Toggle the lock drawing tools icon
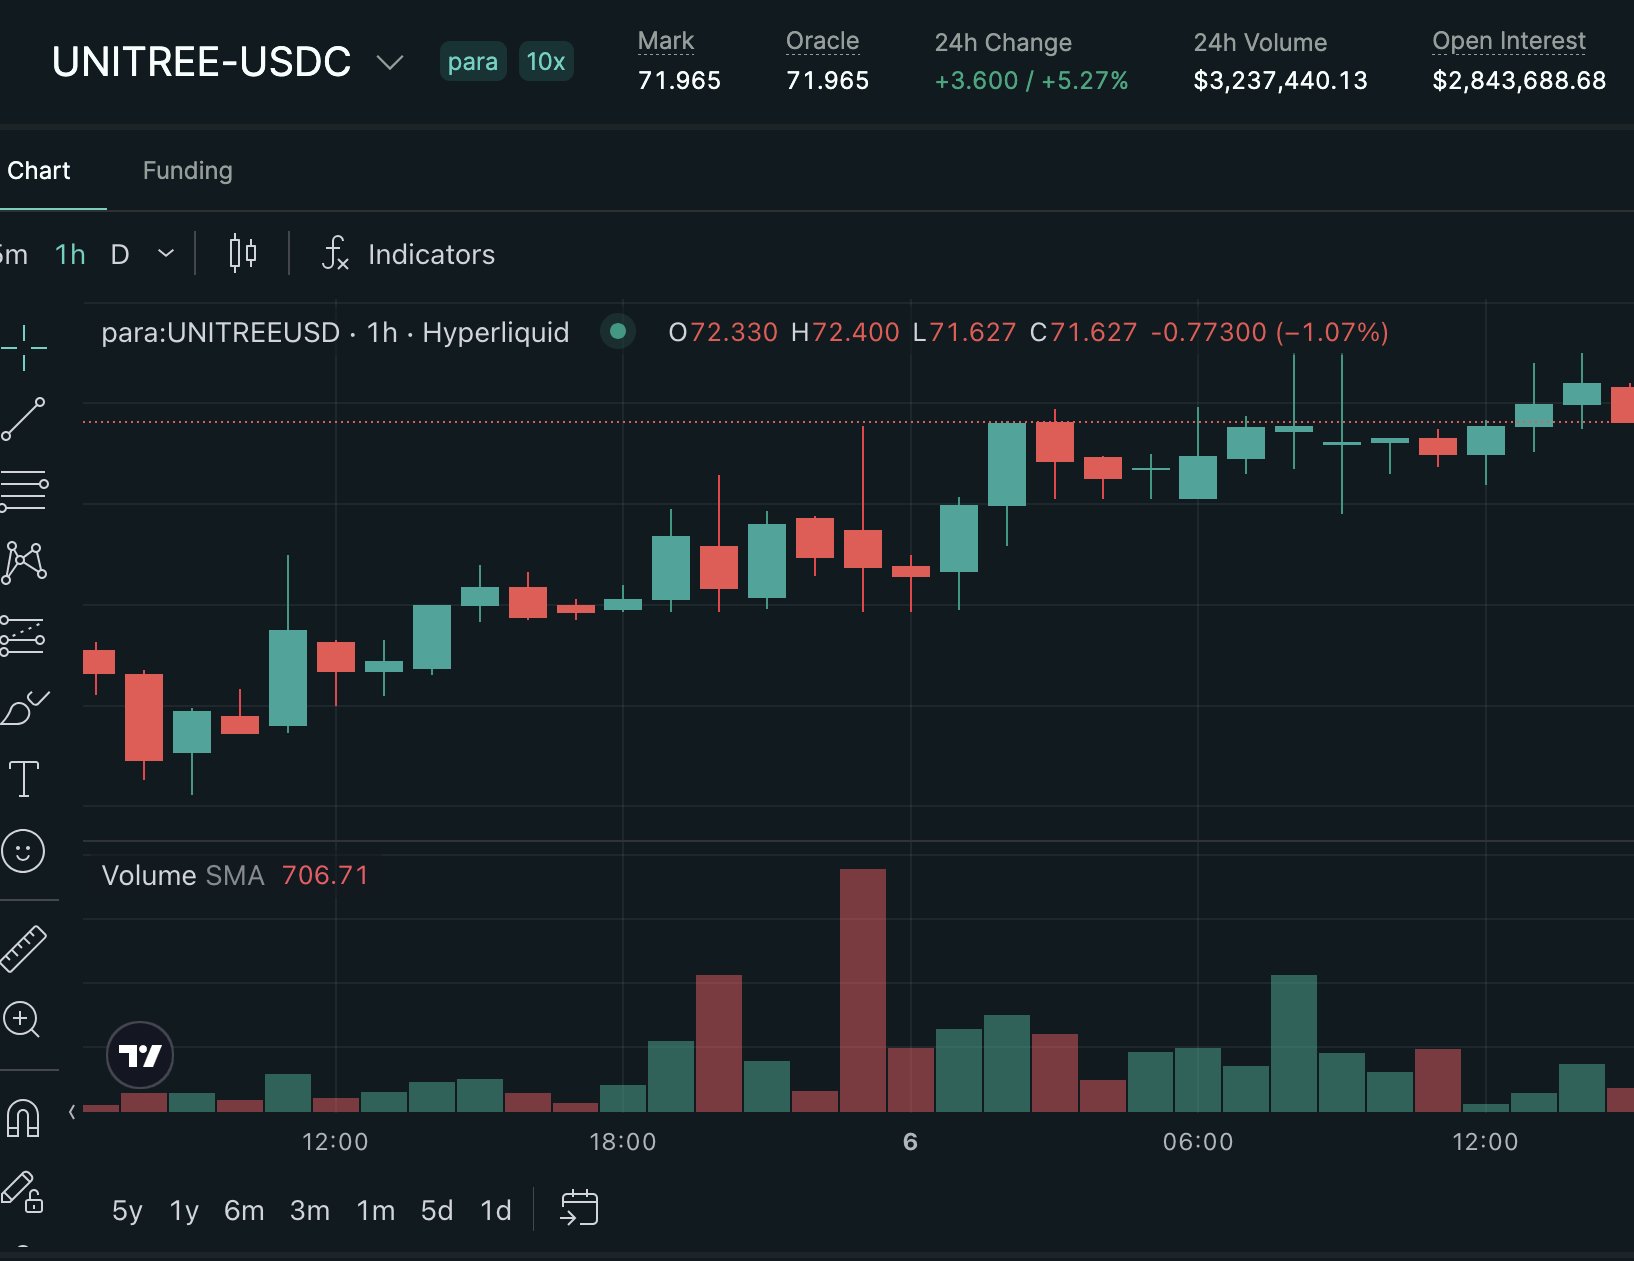 22,1190
